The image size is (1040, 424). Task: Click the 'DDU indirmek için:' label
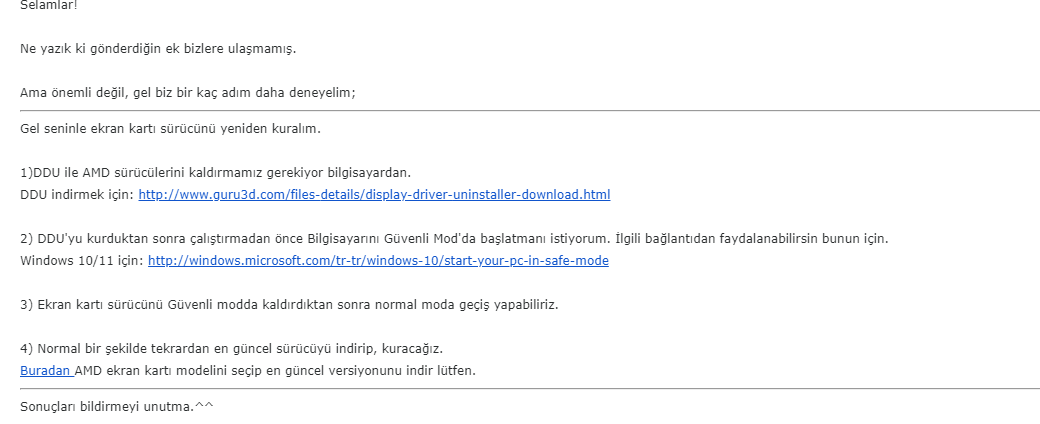tap(76, 194)
